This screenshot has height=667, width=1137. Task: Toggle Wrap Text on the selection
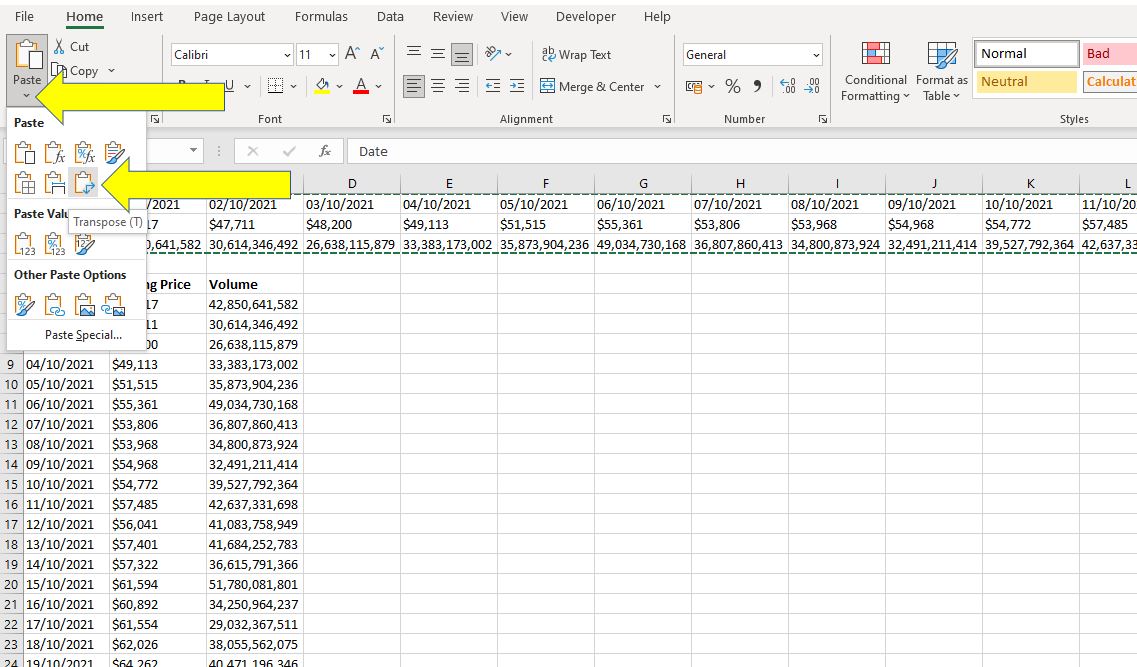578,54
